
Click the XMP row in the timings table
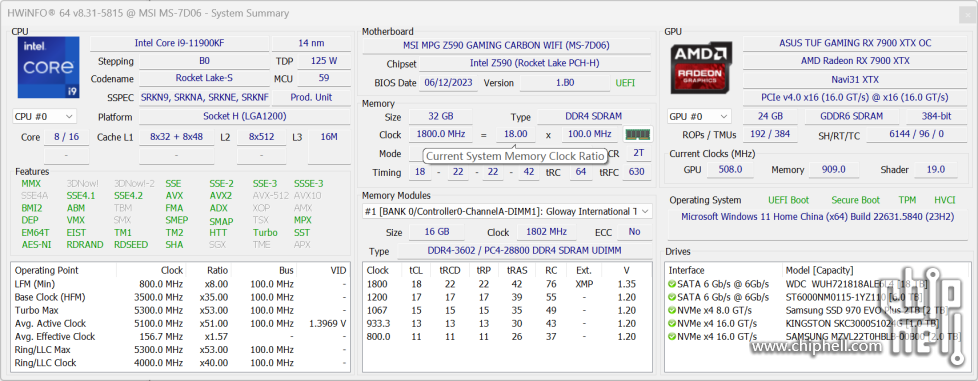click(x=507, y=284)
